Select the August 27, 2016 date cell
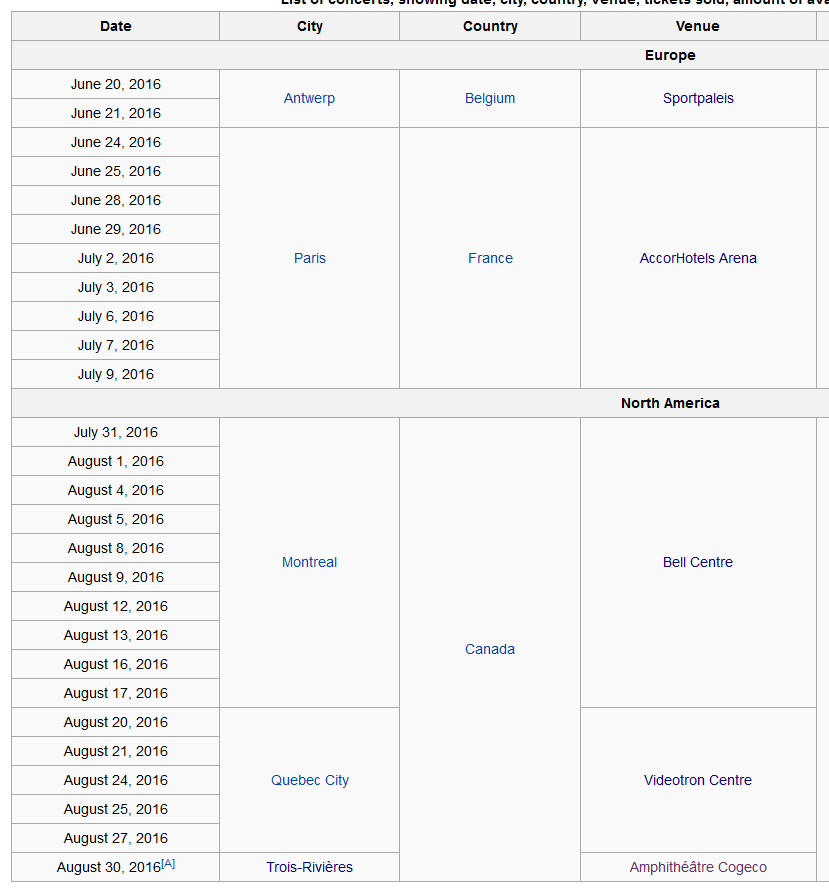The width and height of the screenshot is (829, 894). (x=116, y=838)
